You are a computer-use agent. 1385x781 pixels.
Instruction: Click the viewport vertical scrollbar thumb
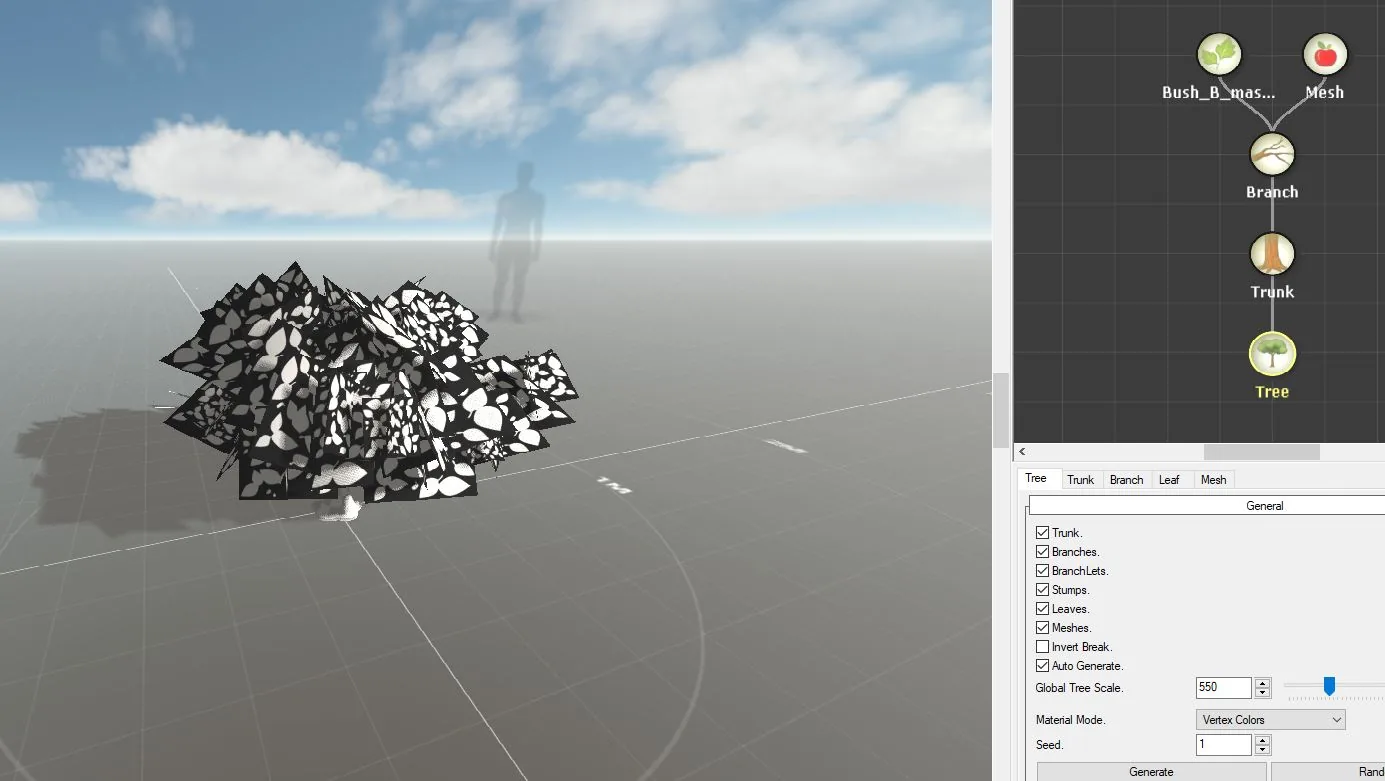click(1001, 410)
